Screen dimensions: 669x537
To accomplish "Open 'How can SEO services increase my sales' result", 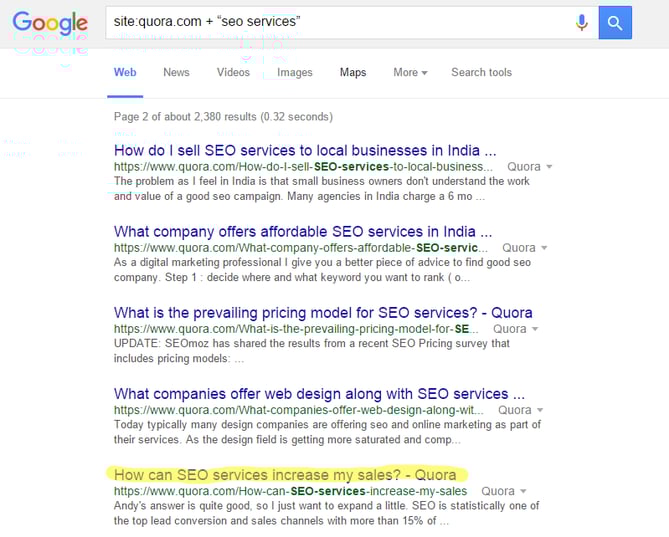I will click(x=285, y=475).
